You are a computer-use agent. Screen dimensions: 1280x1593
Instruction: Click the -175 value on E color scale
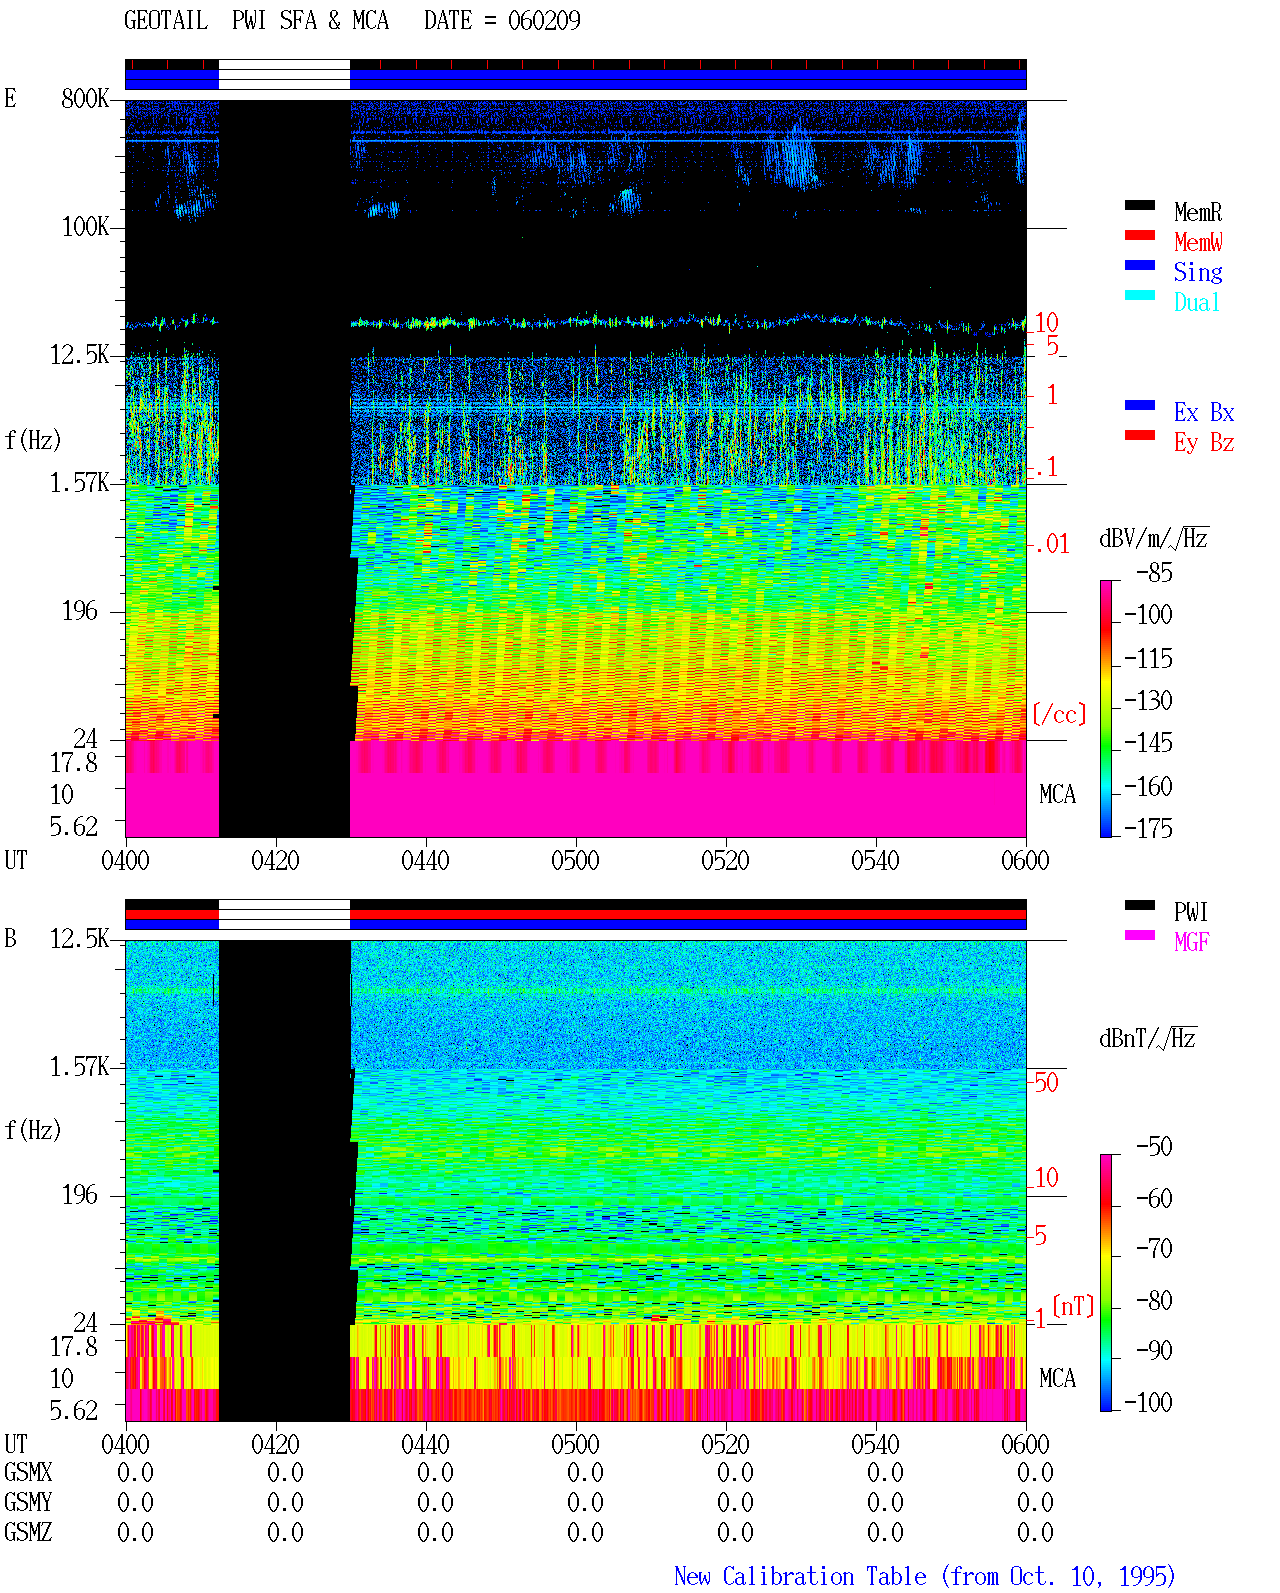pyautogui.click(x=1148, y=828)
